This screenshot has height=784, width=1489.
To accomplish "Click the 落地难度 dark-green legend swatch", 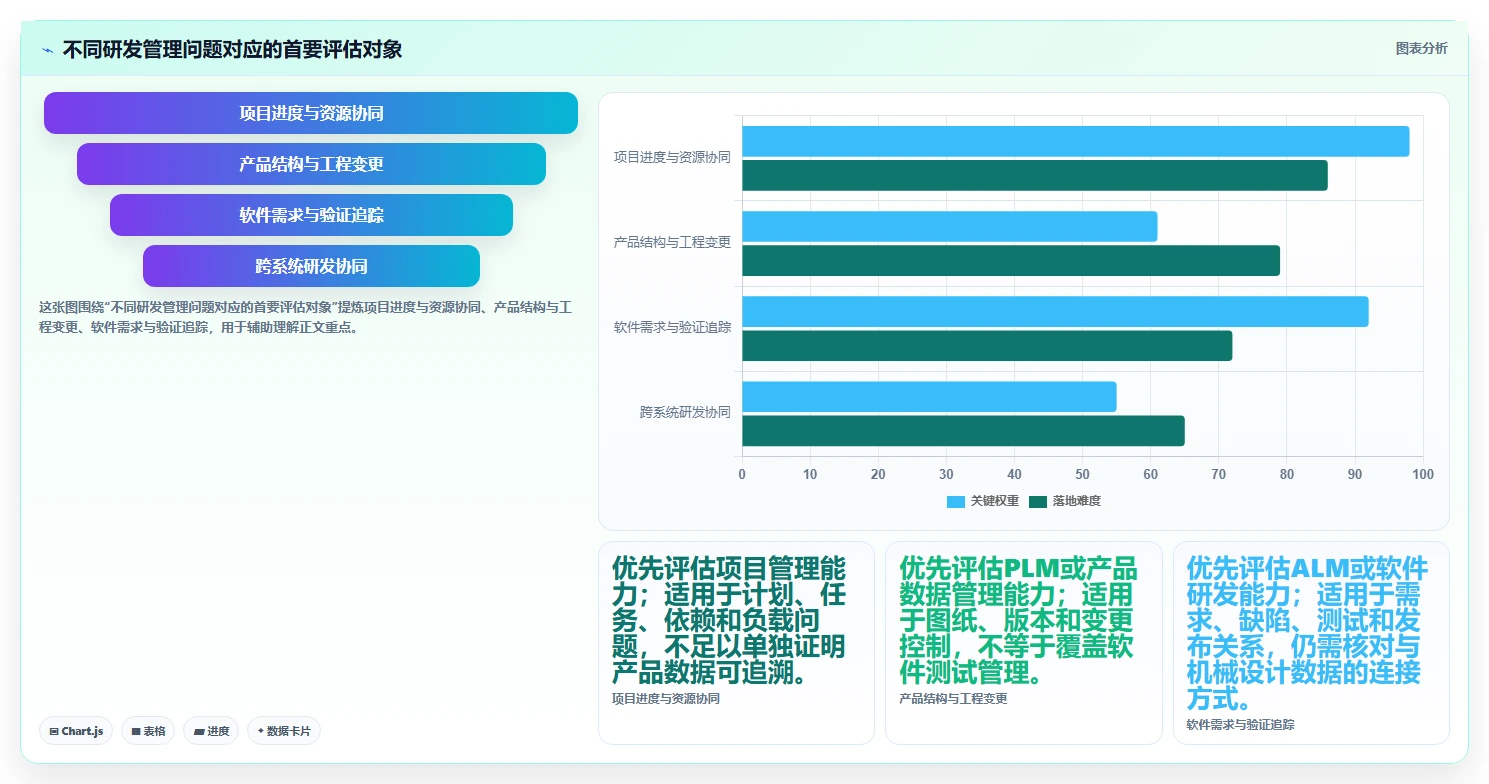I will coord(1038,502).
